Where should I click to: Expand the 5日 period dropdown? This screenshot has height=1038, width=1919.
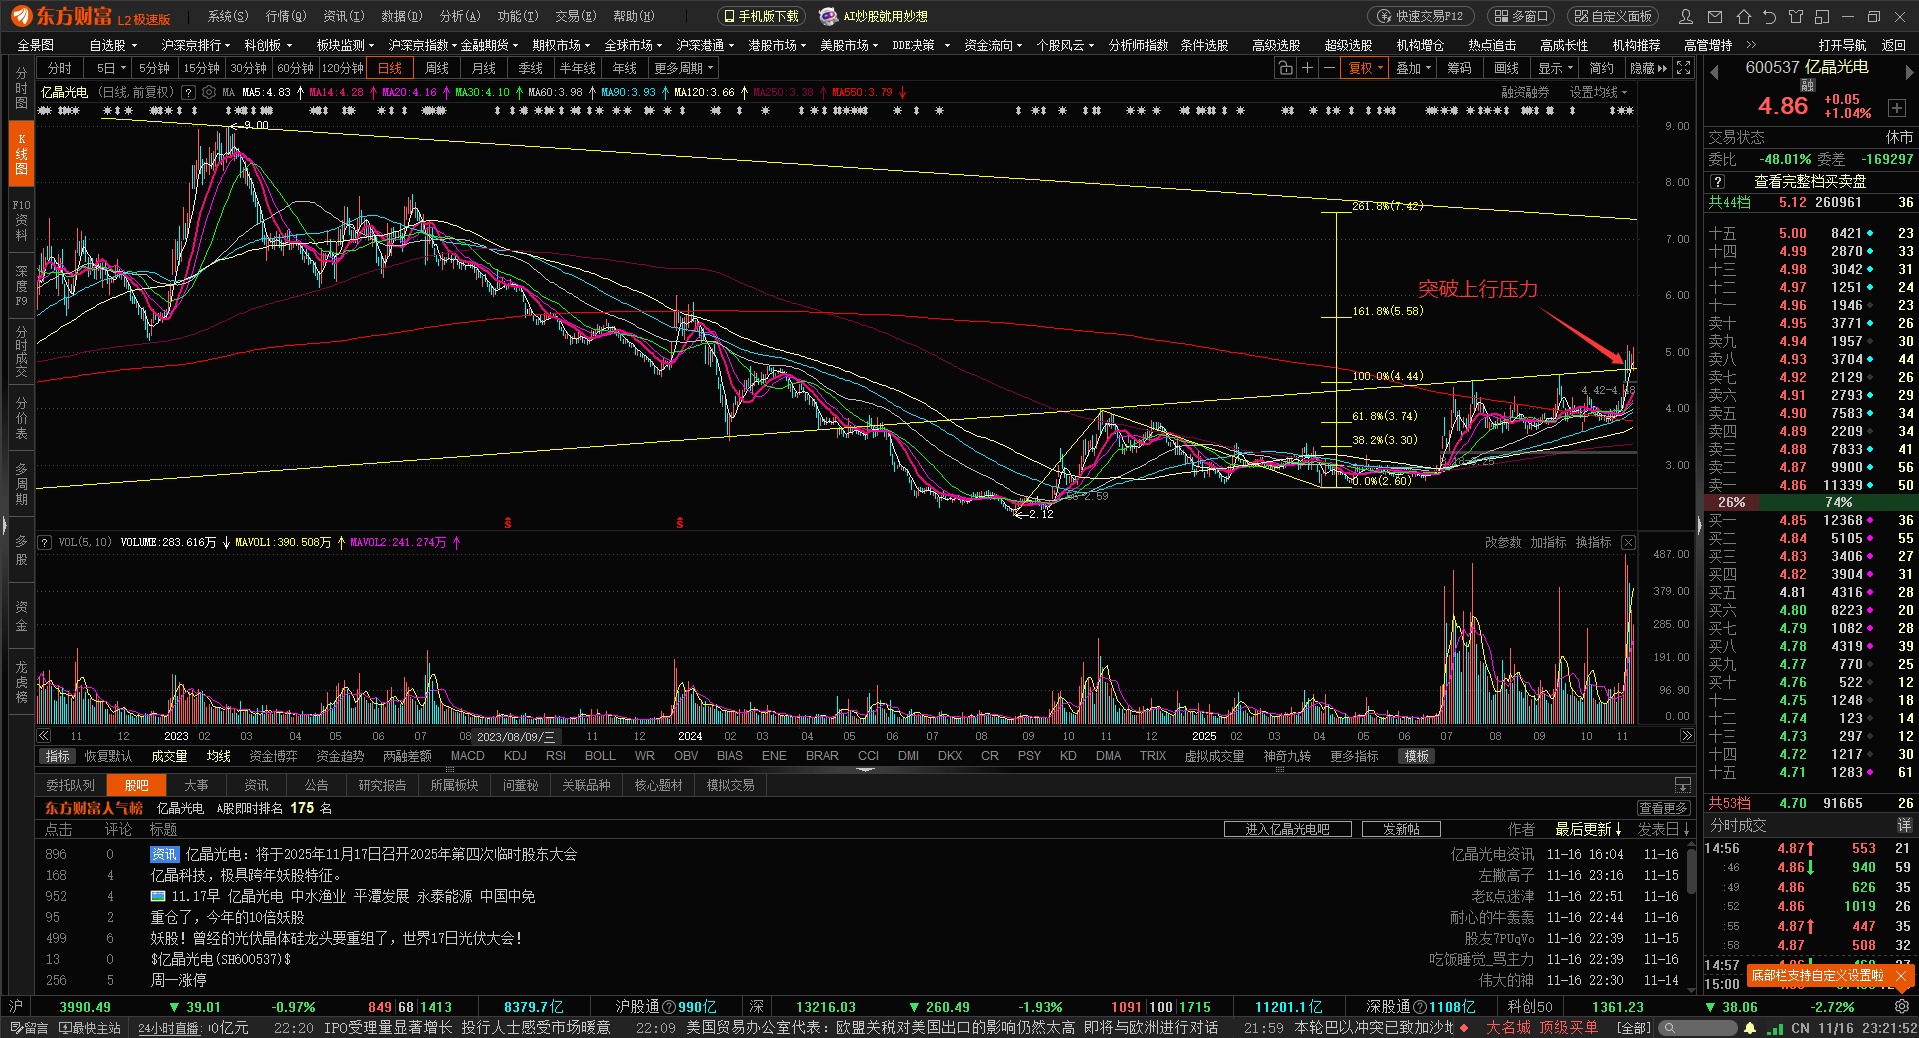click(111, 68)
